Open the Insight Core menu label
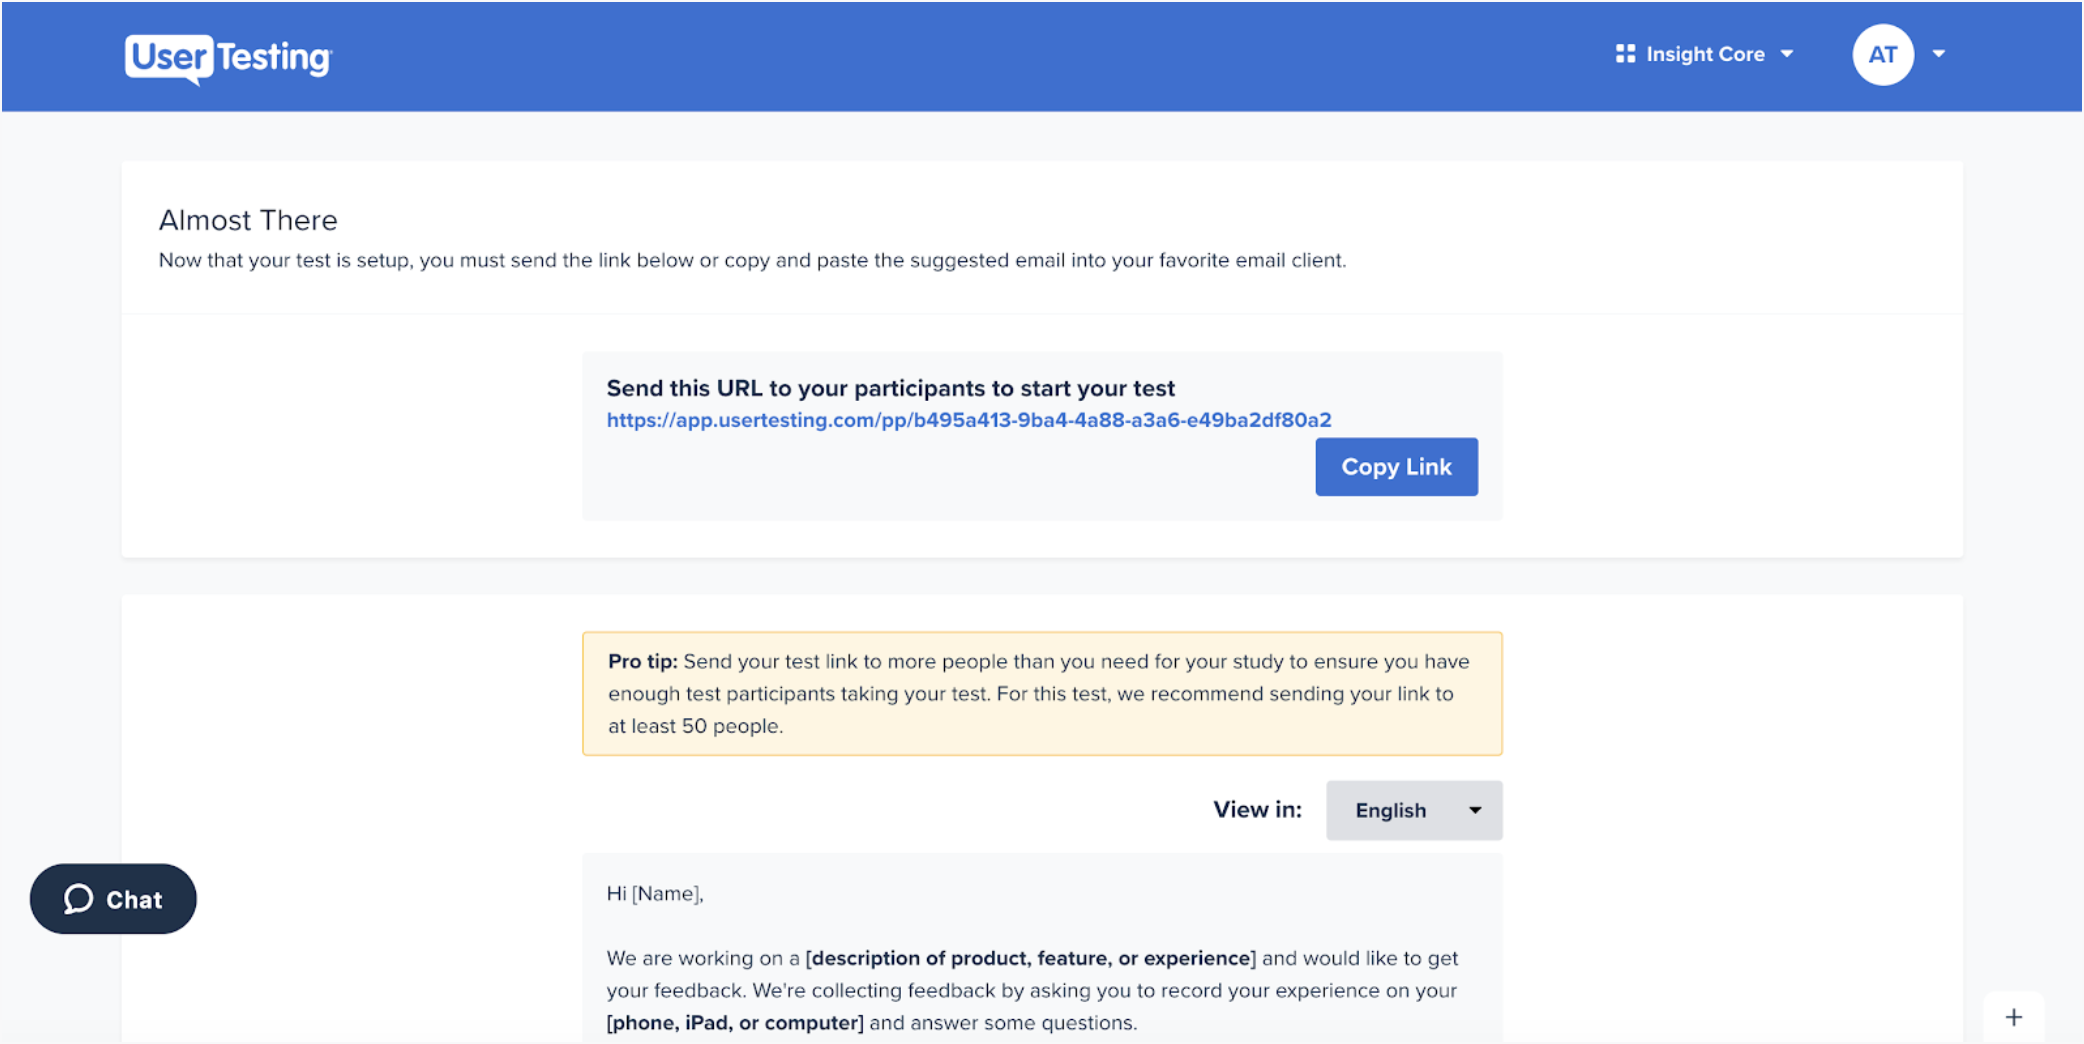Viewport: 2084px width, 1044px height. (x=1705, y=54)
